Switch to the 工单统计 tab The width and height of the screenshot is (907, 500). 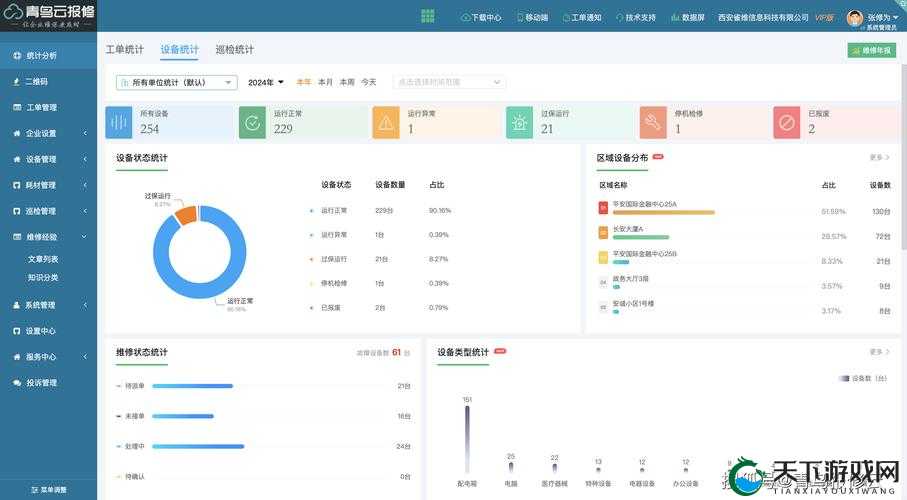(124, 50)
